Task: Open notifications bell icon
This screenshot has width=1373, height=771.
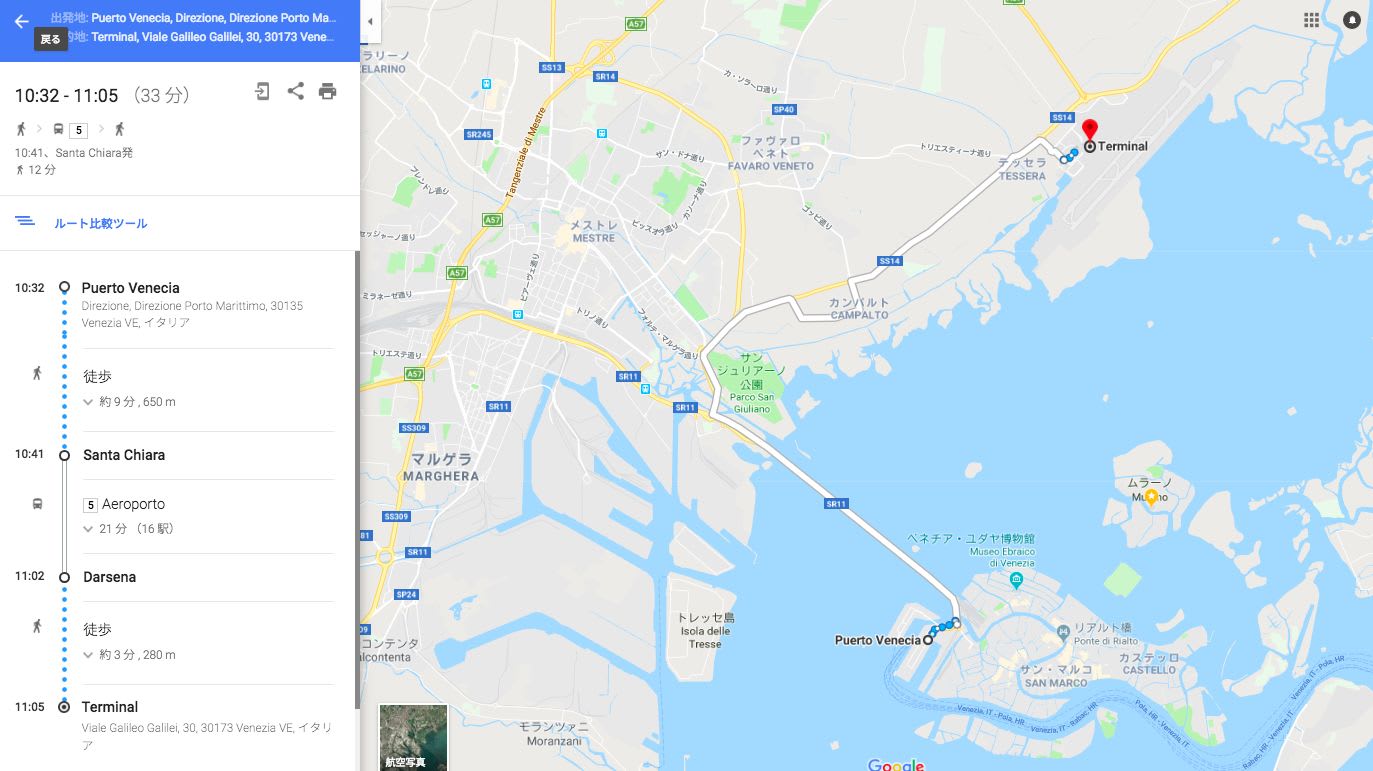Action: [x=1352, y=20]
